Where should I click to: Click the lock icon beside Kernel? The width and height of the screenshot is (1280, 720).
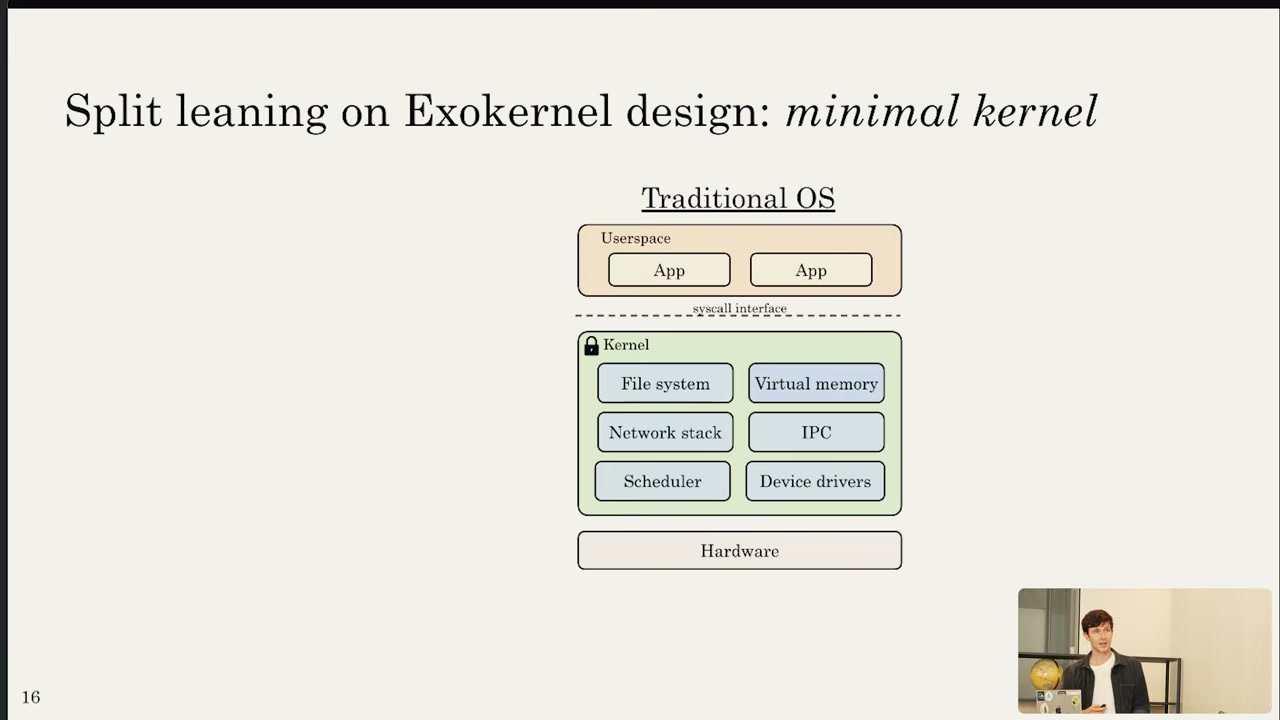coord(591,345)
